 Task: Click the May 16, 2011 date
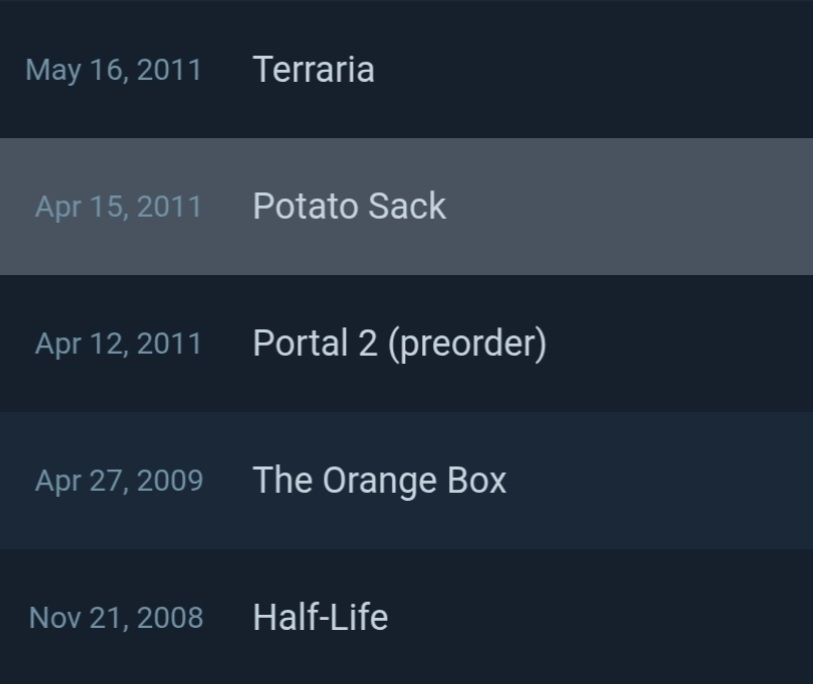(113, 70)
